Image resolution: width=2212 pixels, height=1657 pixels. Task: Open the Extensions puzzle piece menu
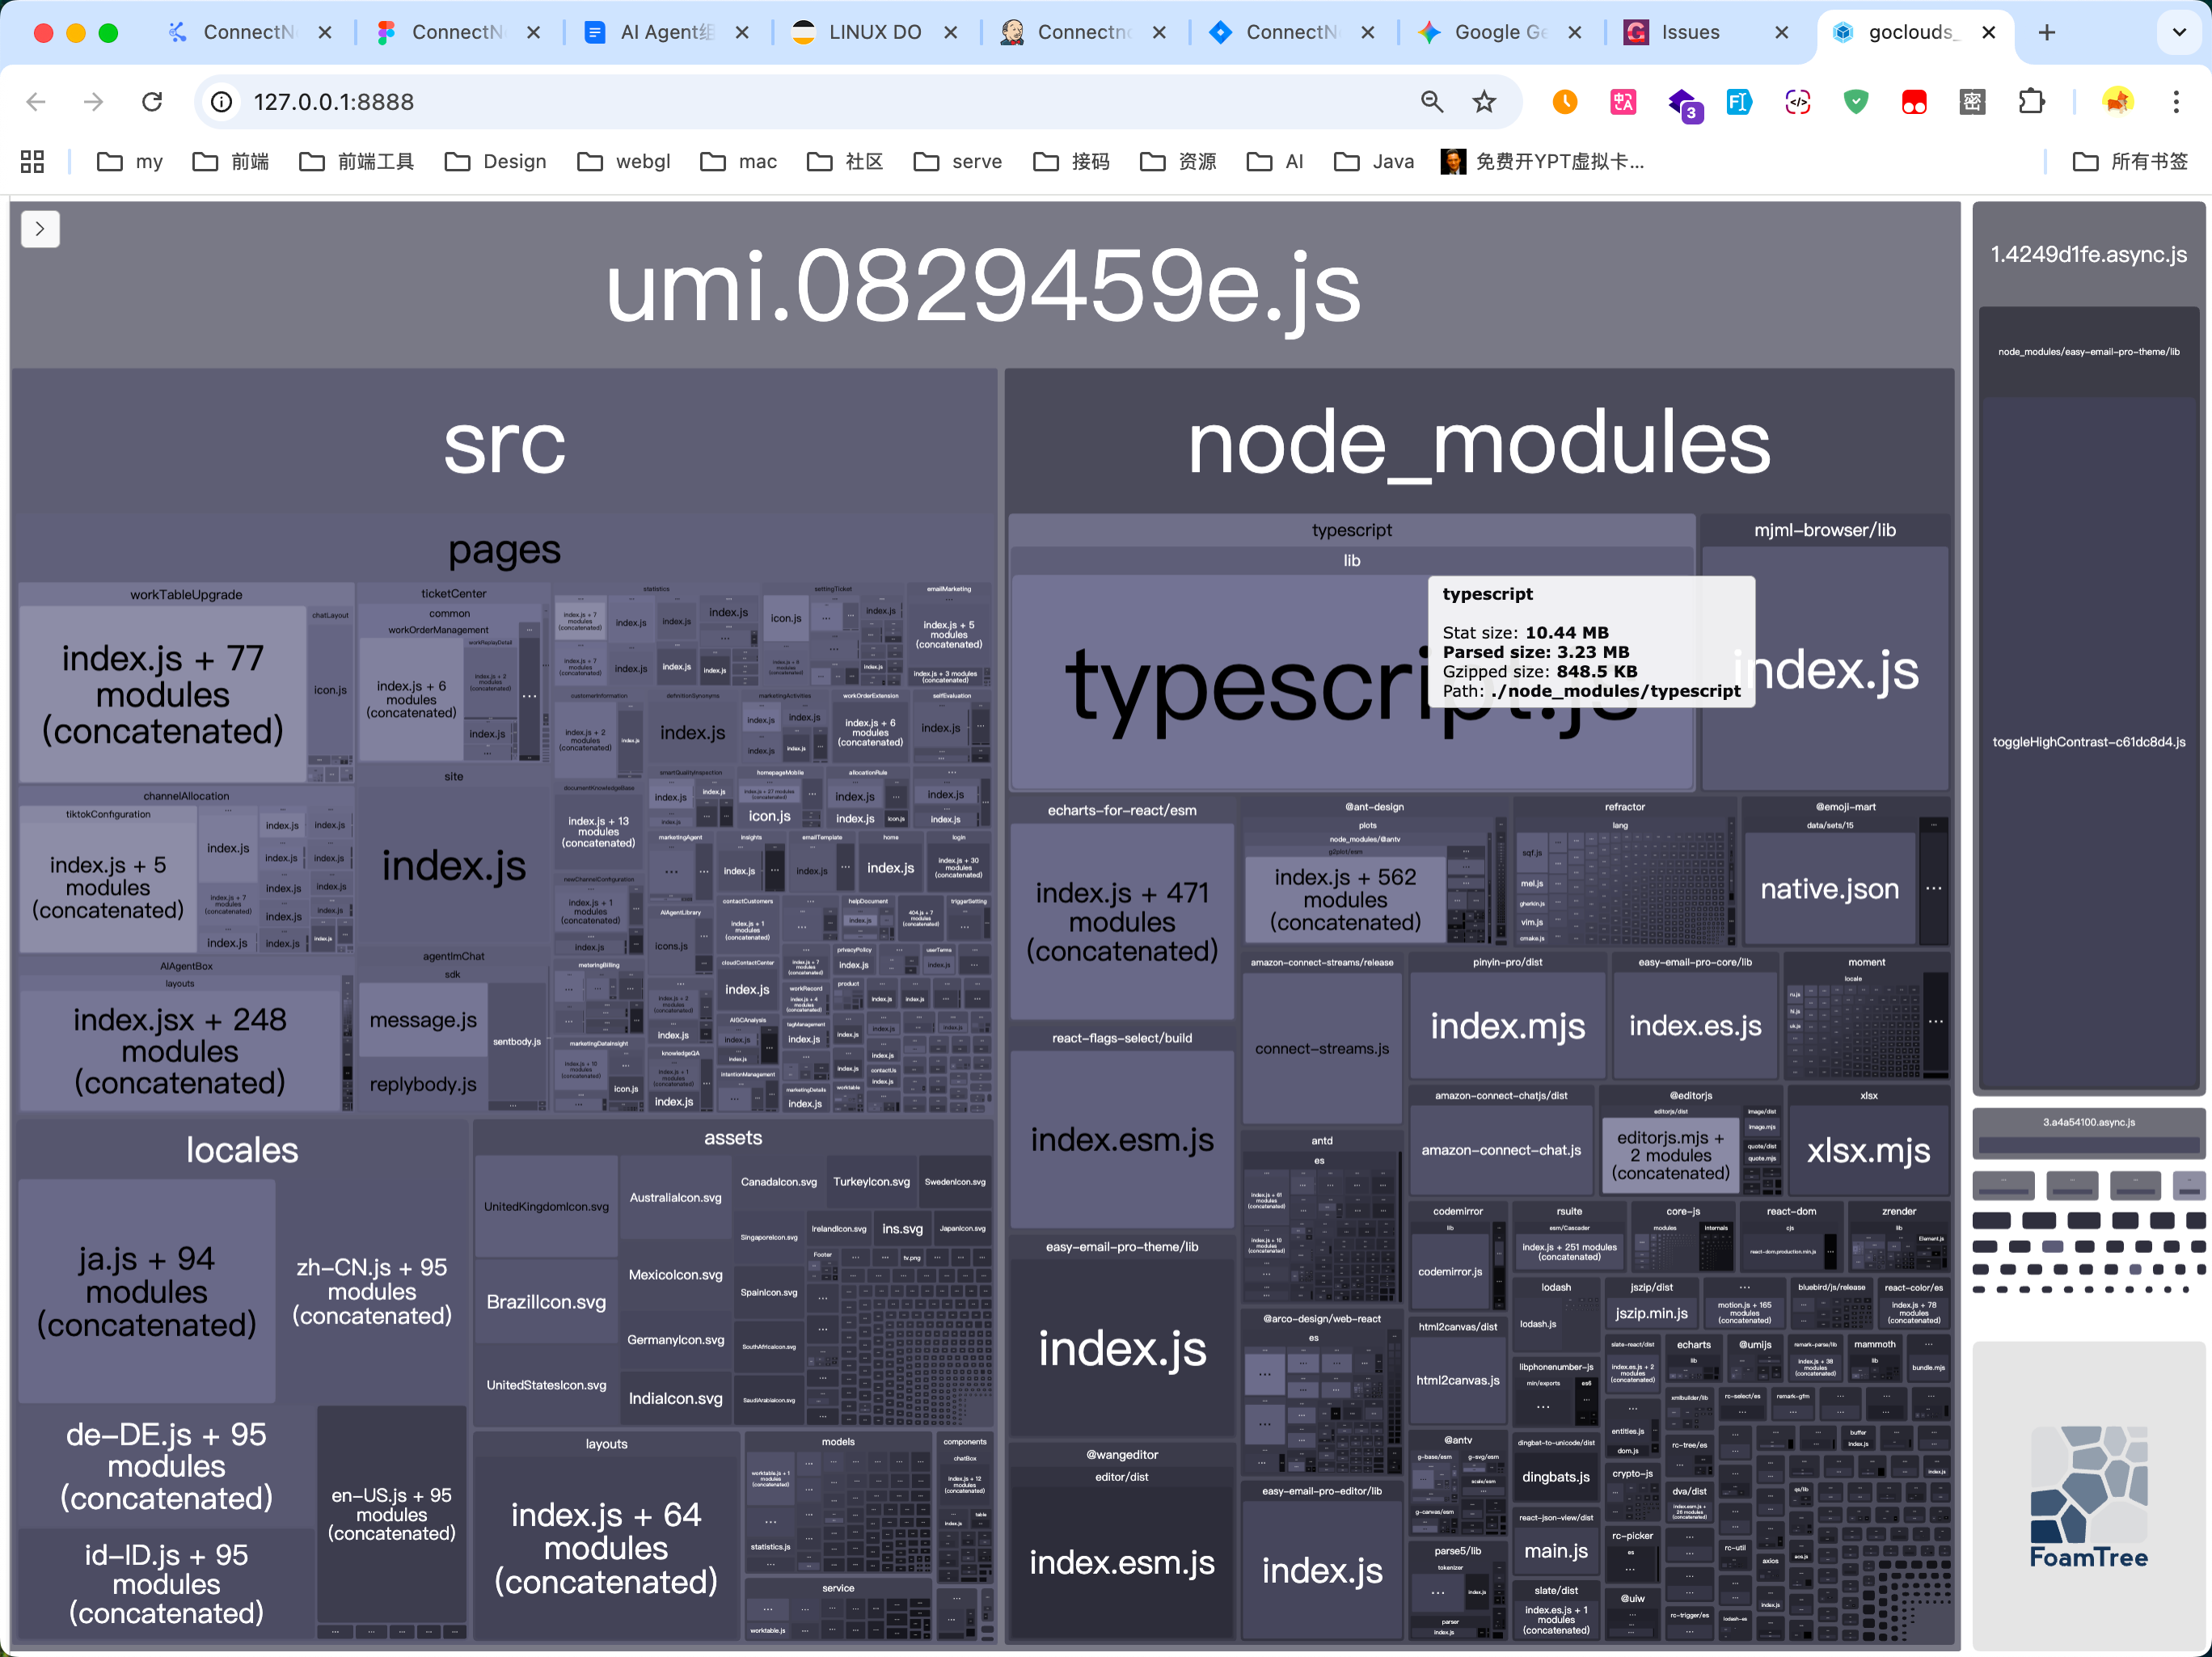coord(2031,102)
